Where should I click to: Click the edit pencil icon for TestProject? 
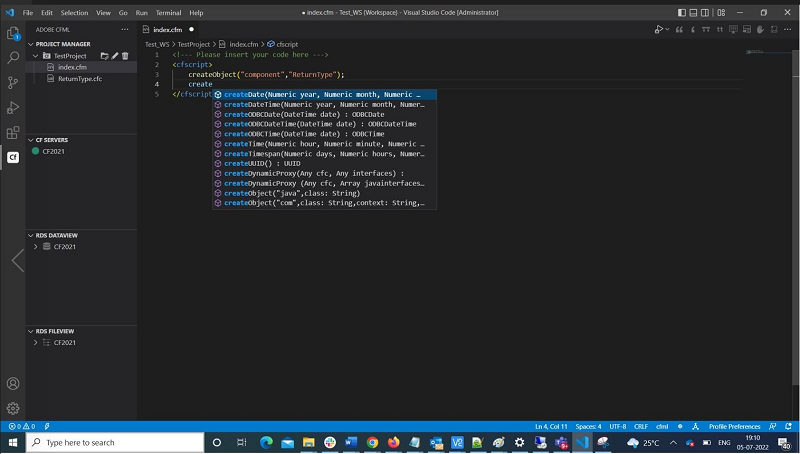click(x=115, y=56)
